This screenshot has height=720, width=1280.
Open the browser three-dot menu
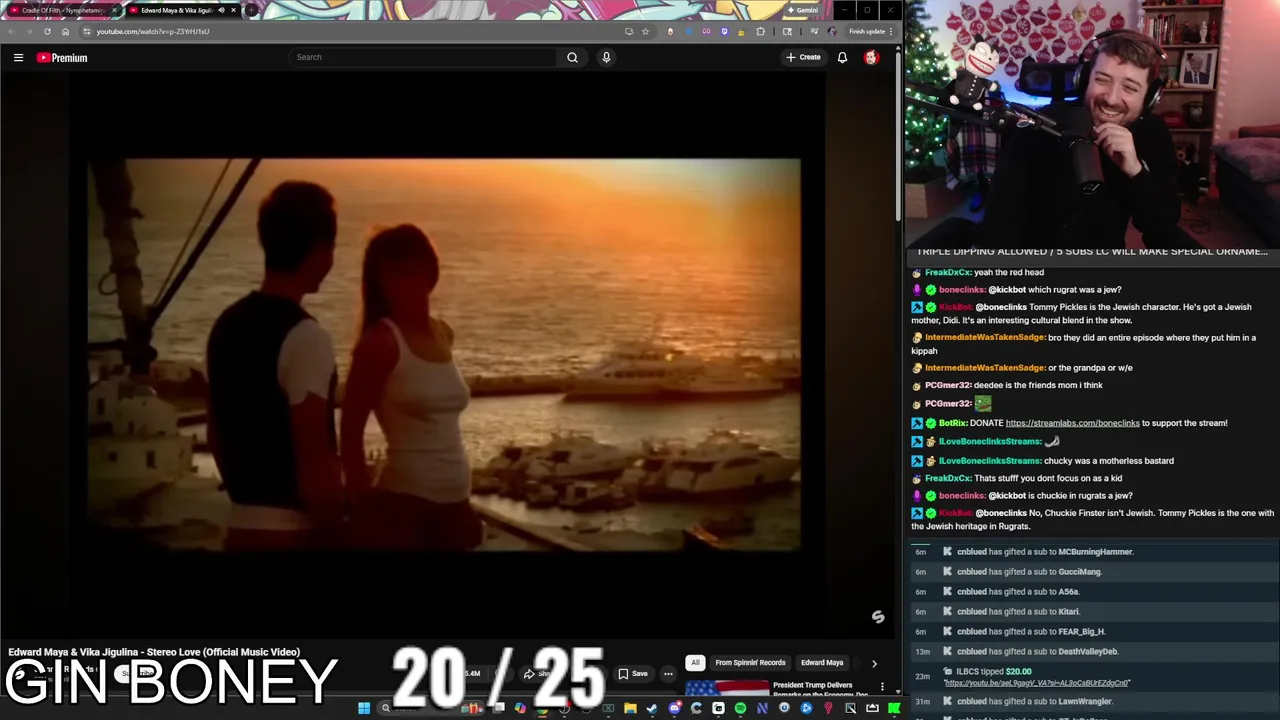click(891, 31)
